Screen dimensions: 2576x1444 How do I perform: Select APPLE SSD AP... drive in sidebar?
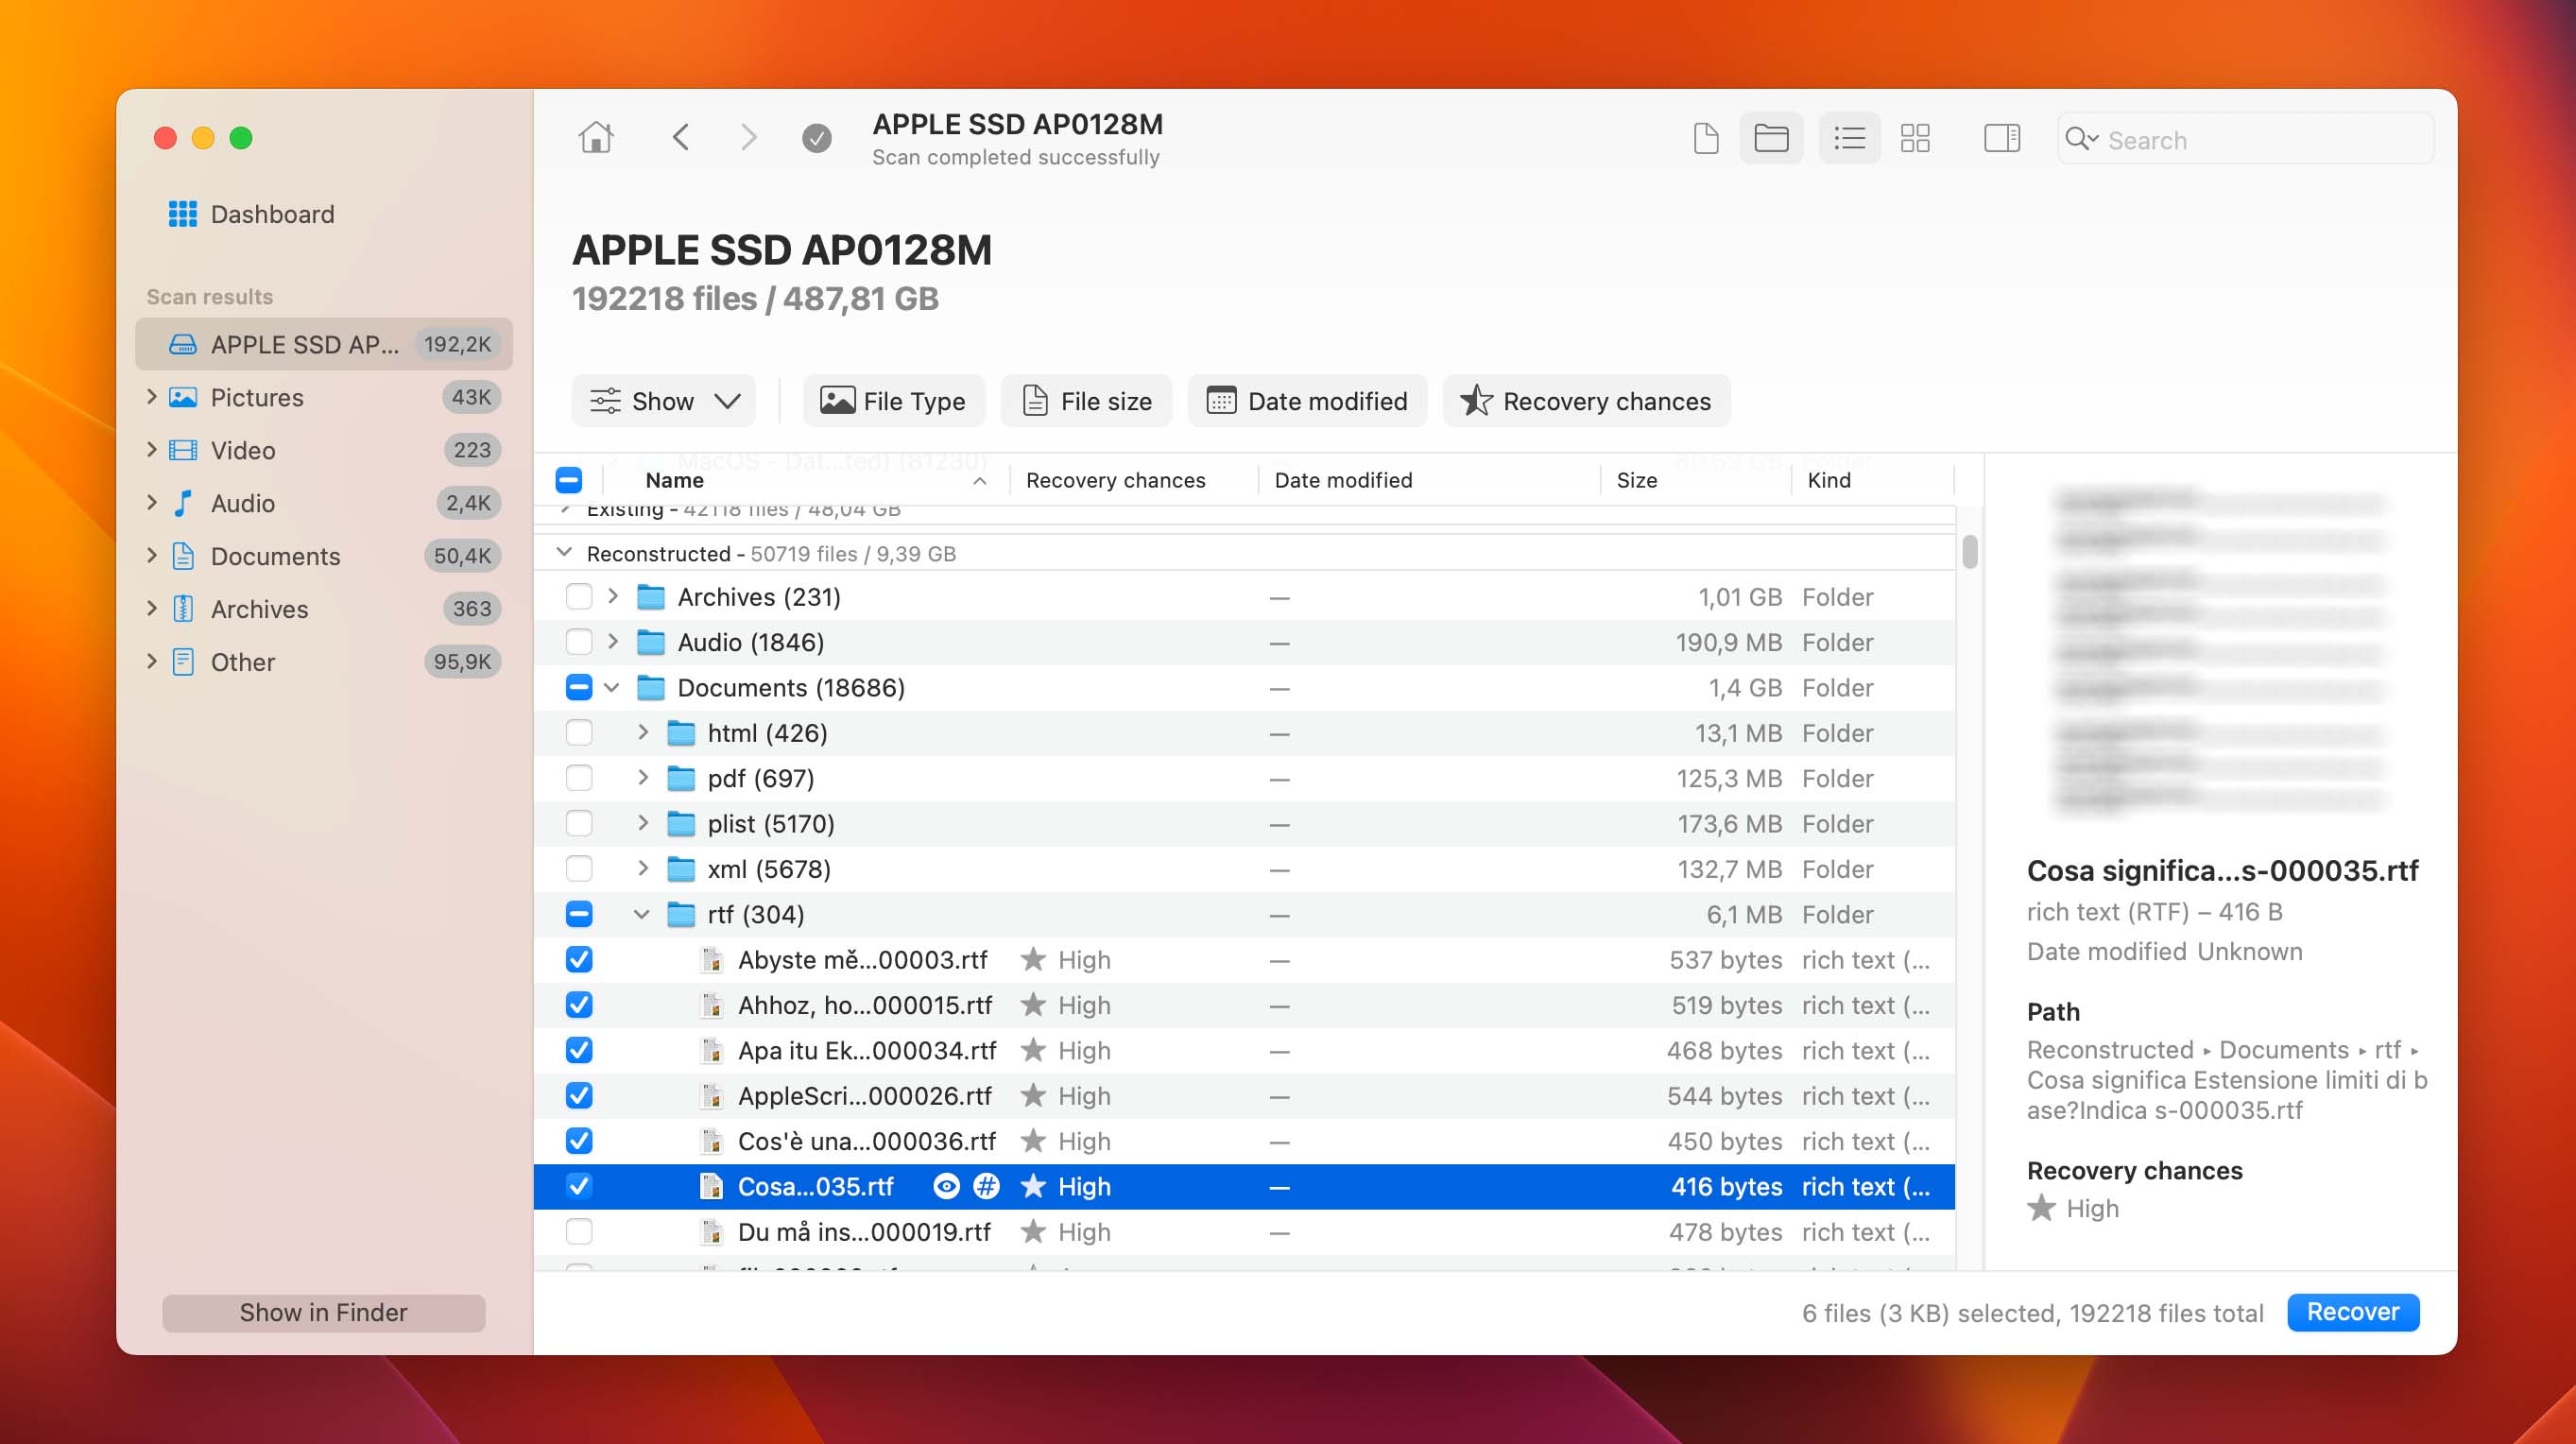[324, 344]
